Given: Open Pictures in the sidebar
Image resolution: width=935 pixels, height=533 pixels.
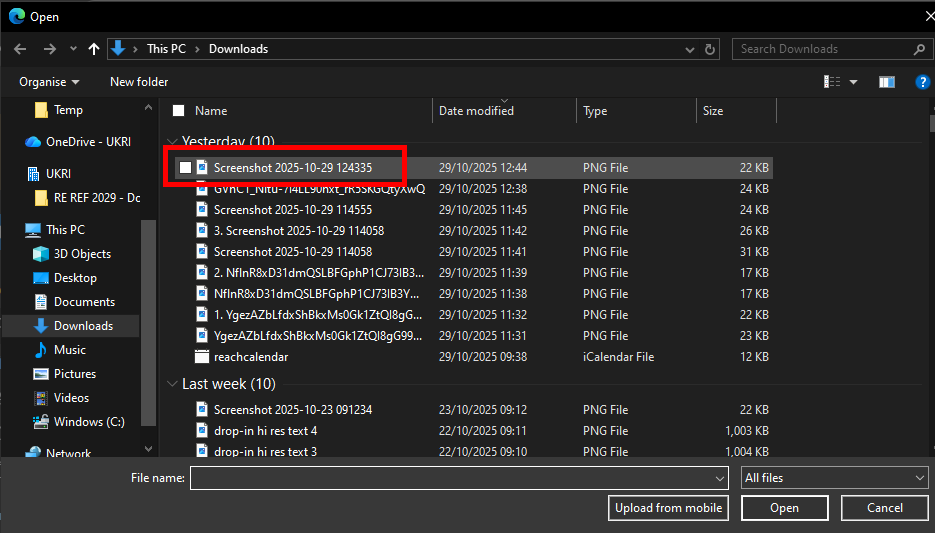Looking at the screenshot, I should click(75, 374).
